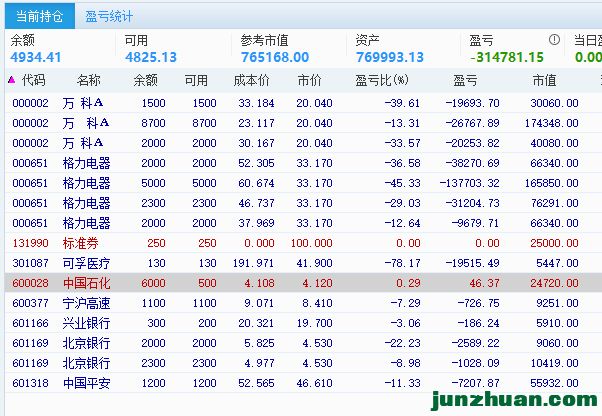Click loss ratio -78.17
Image resolution: width=602 pixels, height=416 pixels.
point(402,263)
